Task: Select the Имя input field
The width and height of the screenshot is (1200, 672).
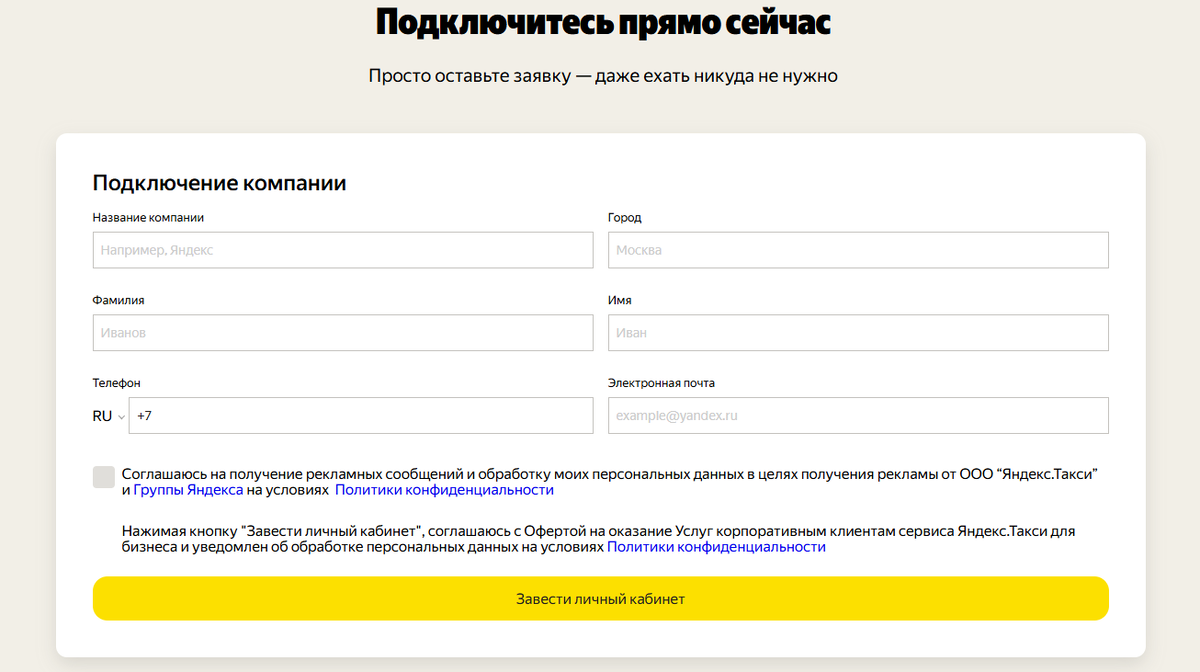Action: (857, 332)
